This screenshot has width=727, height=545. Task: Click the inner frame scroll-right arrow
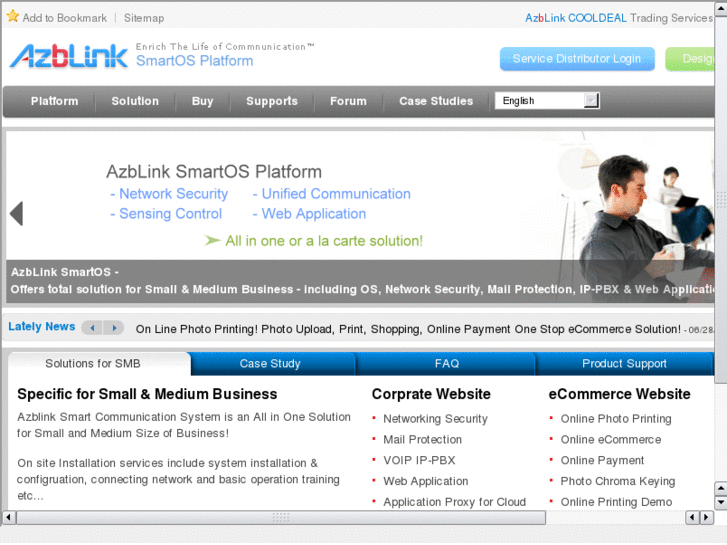pos(706,517)
